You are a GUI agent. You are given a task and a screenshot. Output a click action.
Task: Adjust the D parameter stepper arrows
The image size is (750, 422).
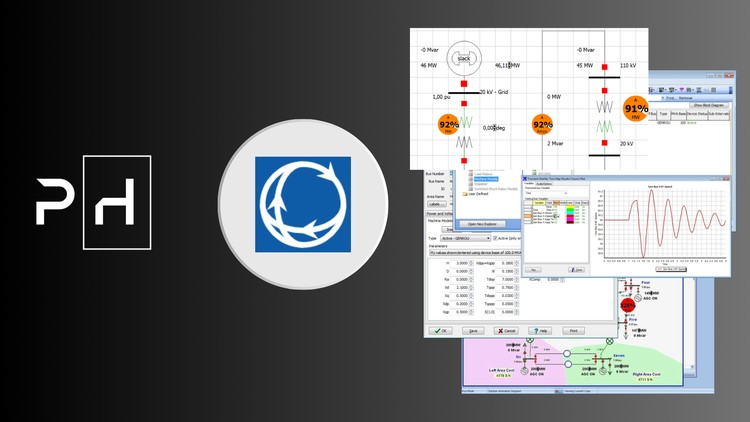[471, 271]
